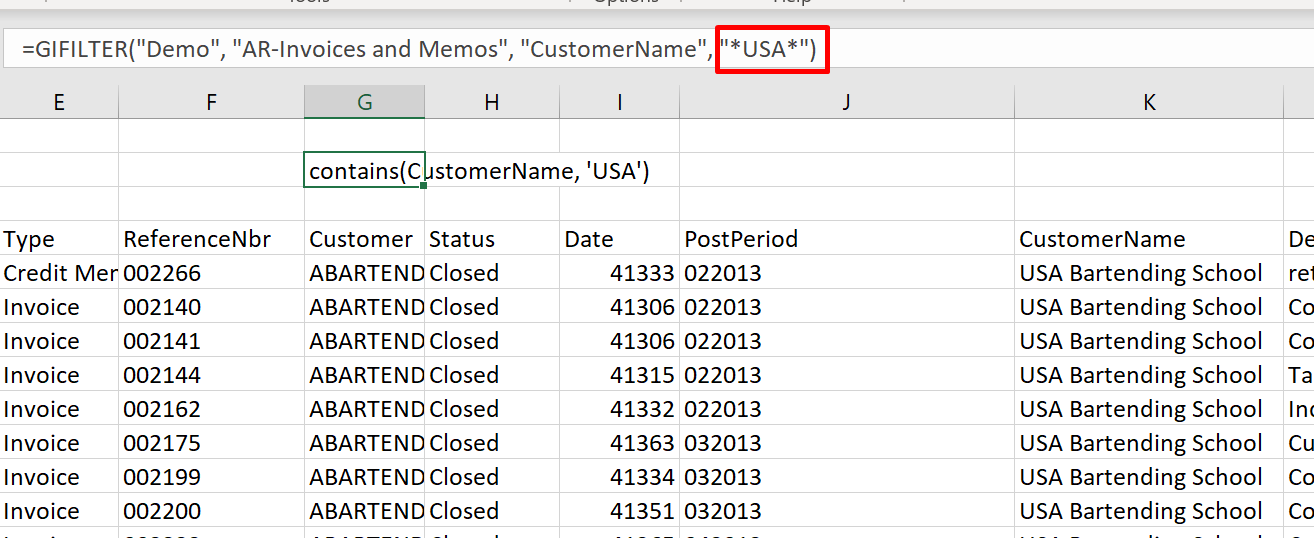
Task: Select column E header
Action: (x=59, y=102)
